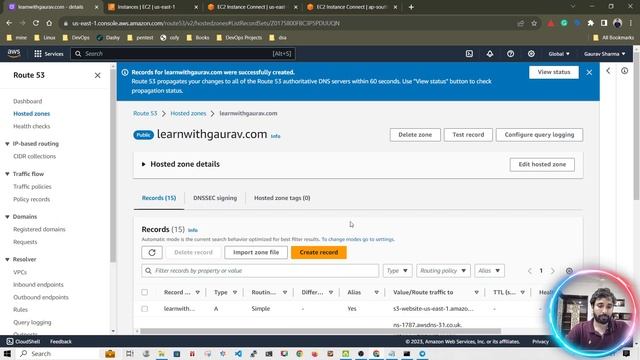Screen dimensions: 640x360
Task: Switch to Hosted zone tags (0) tab
Action: [x=282, y=198]
